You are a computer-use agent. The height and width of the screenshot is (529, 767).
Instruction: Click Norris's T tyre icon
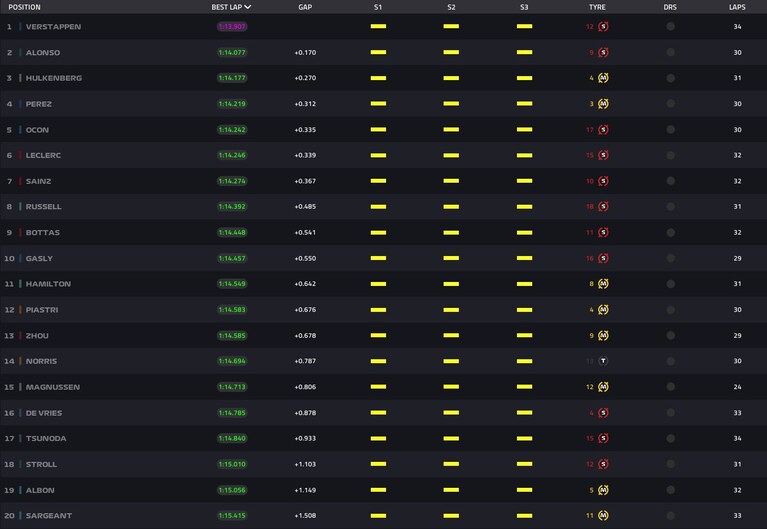[x=603, y=361]
